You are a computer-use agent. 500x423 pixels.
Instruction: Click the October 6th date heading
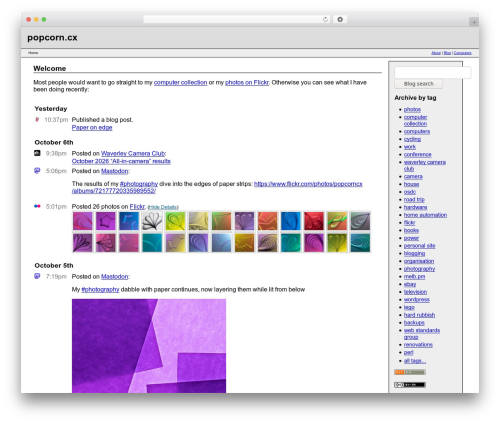54,142
